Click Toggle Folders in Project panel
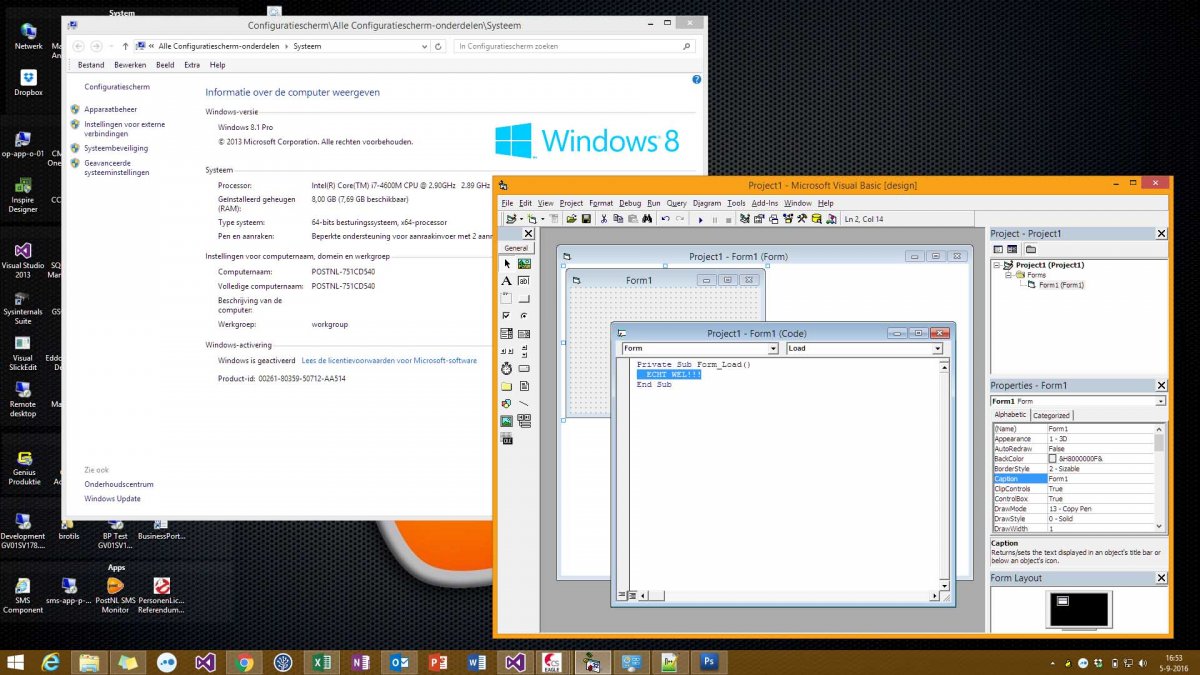This screenshot has width=1200, height=675. [x=1030, y=249]
